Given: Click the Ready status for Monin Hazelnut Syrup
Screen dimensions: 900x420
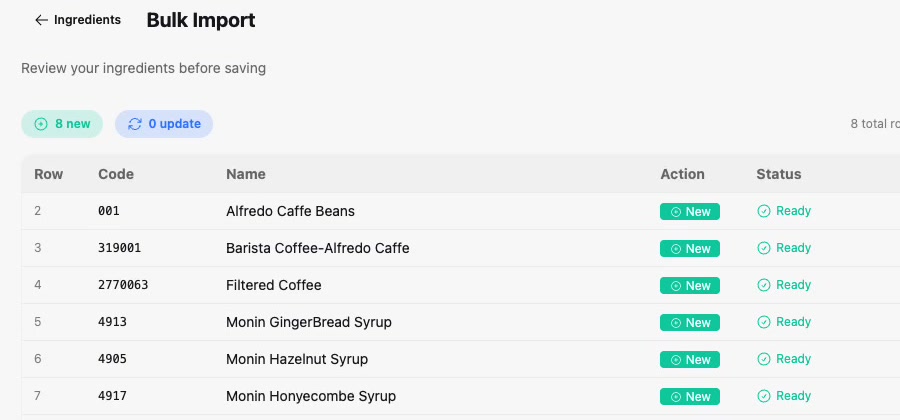Looking at the screenshot, I should click(784, 359).
